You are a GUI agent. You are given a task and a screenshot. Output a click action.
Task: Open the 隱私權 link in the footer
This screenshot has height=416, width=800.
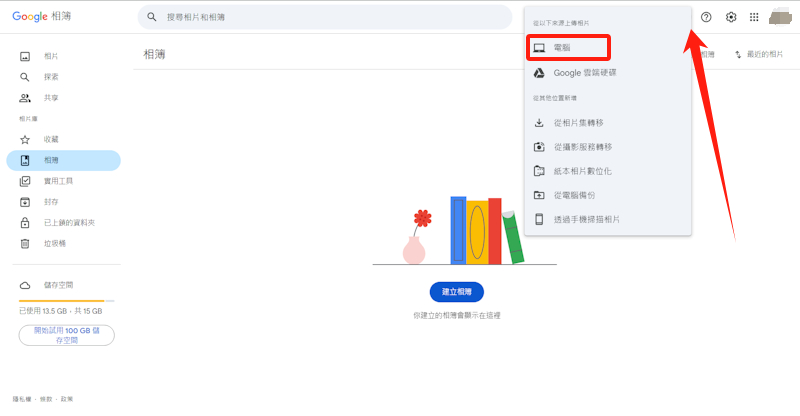click(22, 399)
